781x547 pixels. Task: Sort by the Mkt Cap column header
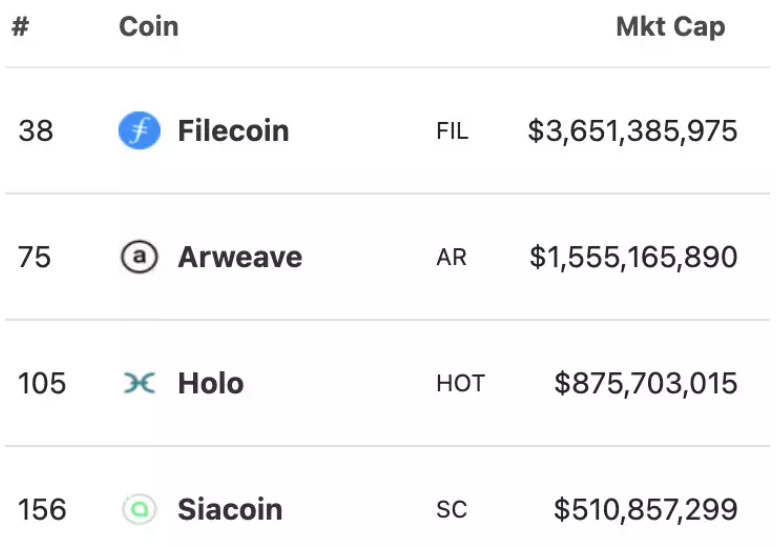point(670,27)
